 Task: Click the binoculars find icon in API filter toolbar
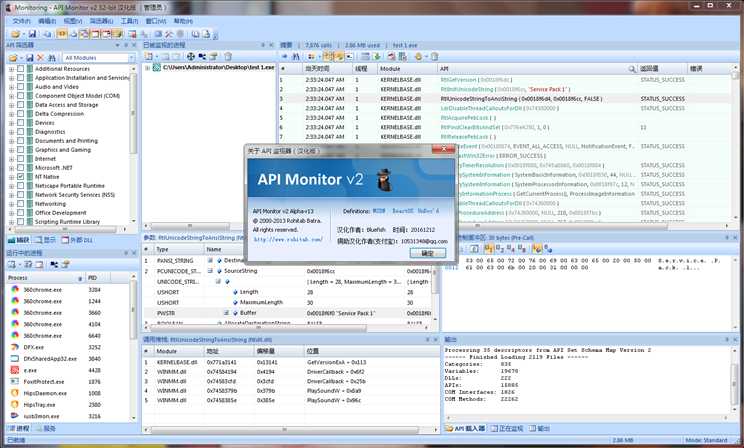tap(52, 57)
